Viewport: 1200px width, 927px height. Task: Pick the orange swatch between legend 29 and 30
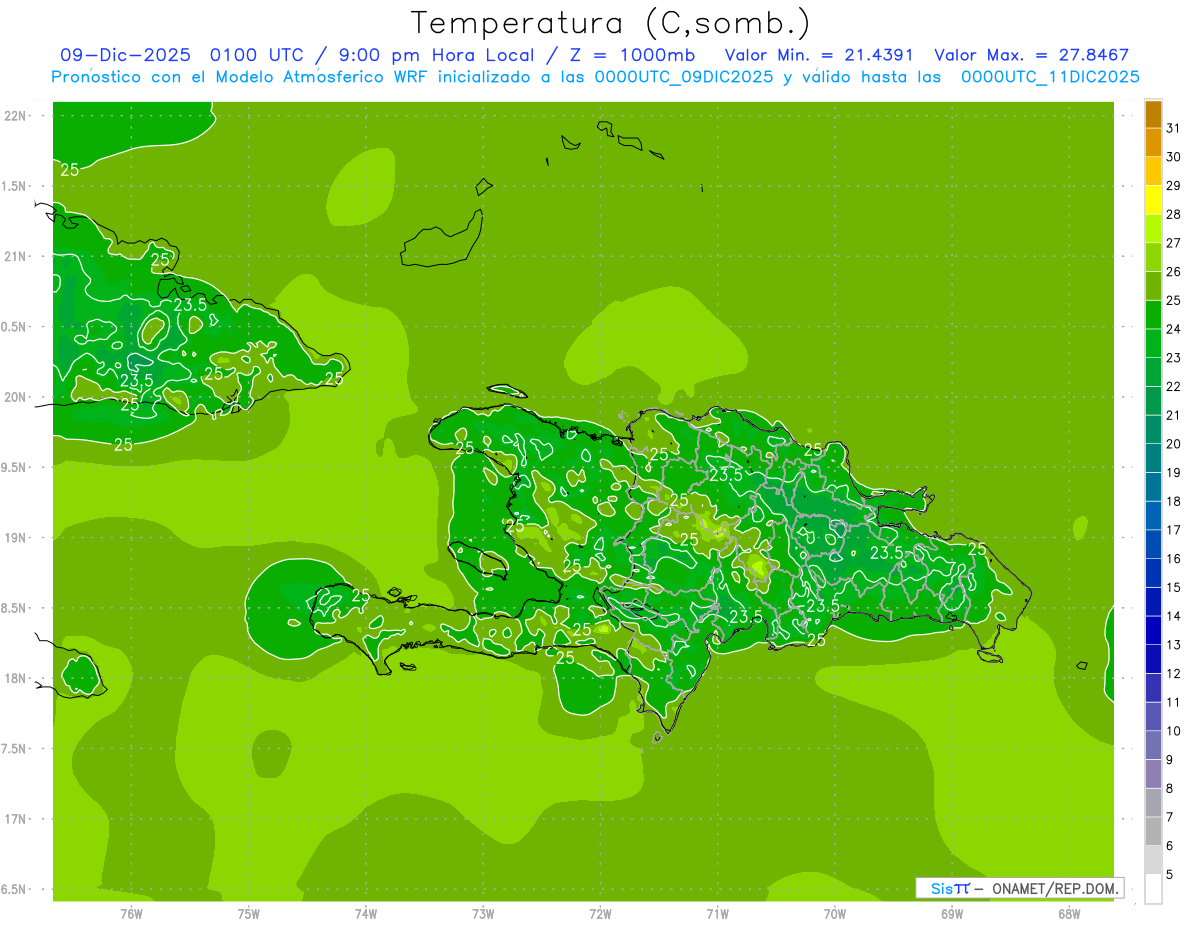1153,171
